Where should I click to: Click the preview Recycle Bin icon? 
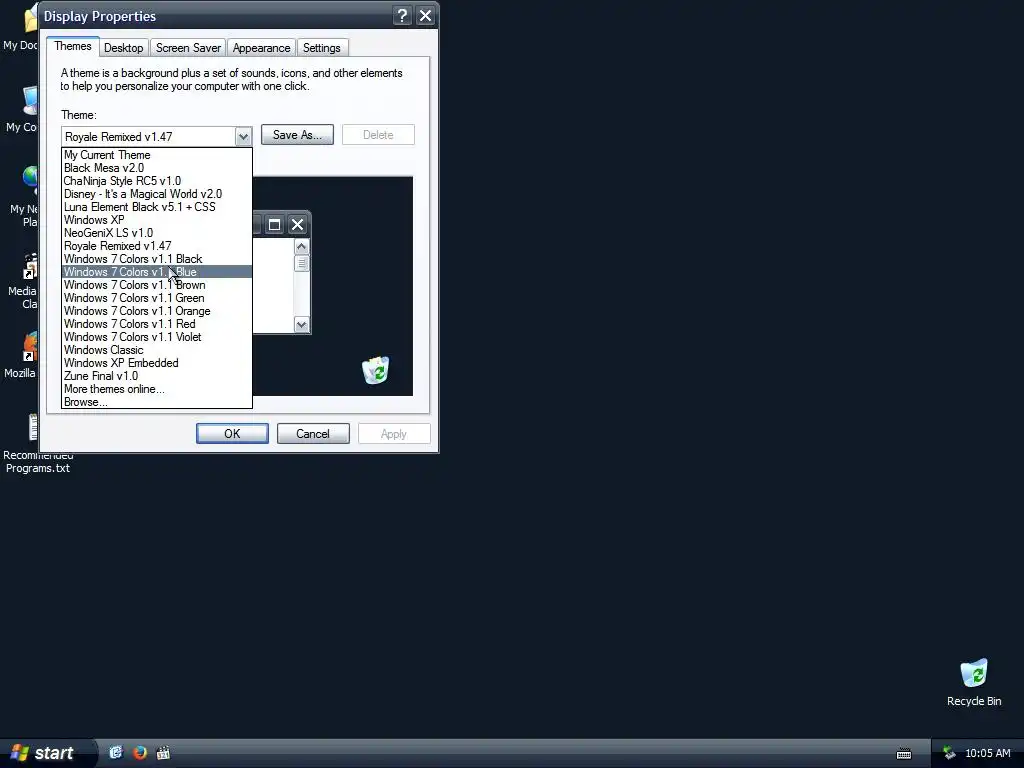[x=376, y=370]
